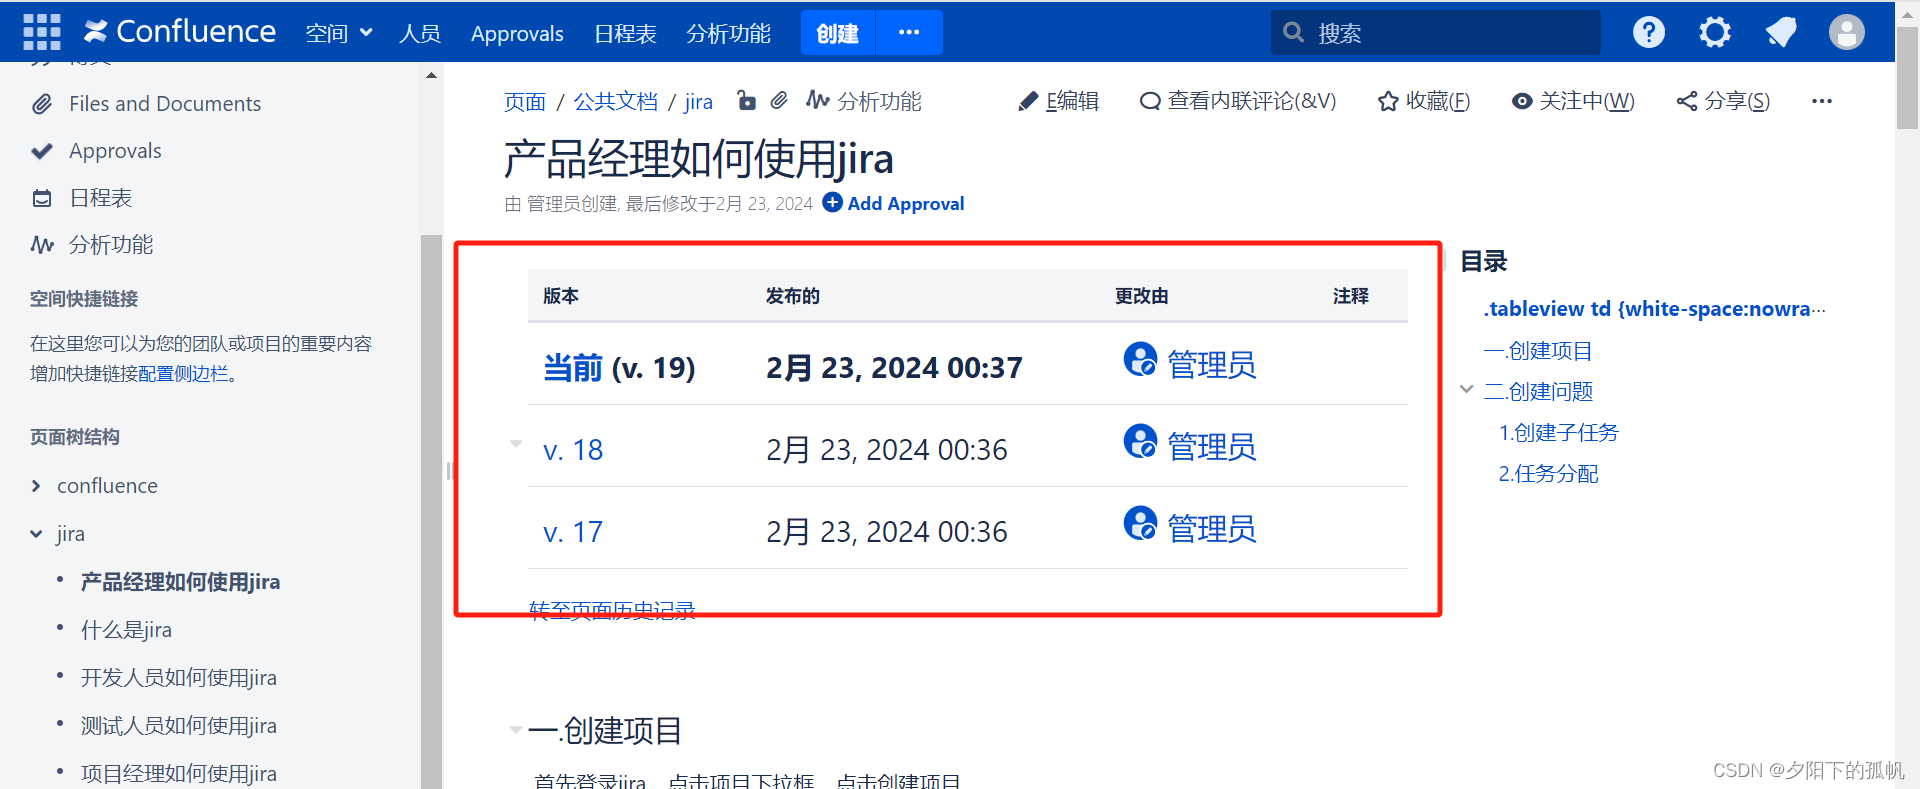
Task: Click the attachments paperclip icon in breadcrumb
Action: [779, 100]
